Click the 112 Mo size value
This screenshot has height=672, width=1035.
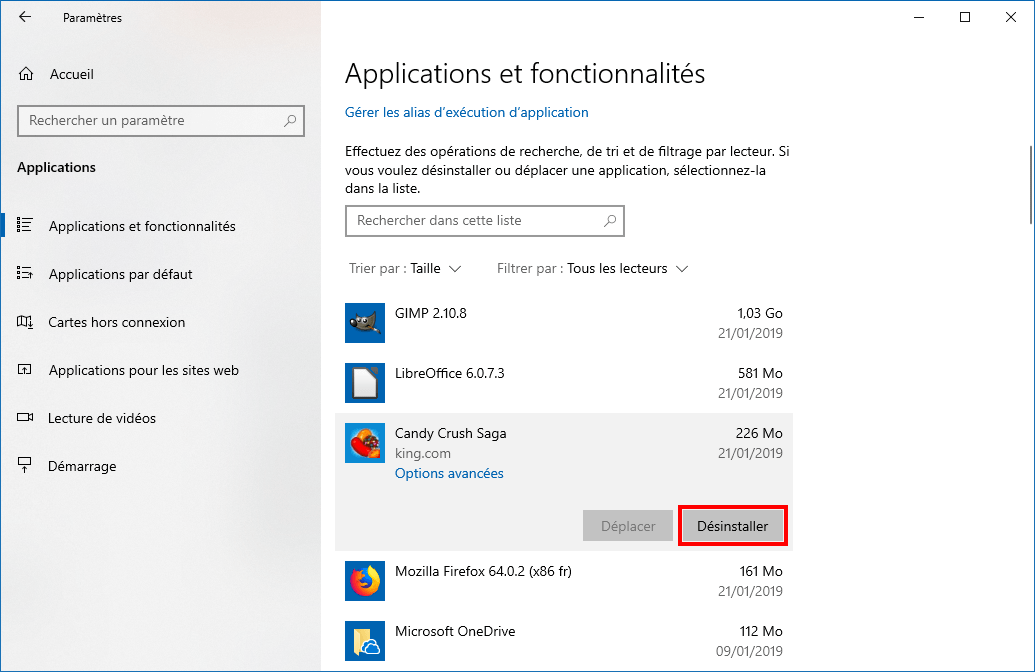[x=761, y=631]
